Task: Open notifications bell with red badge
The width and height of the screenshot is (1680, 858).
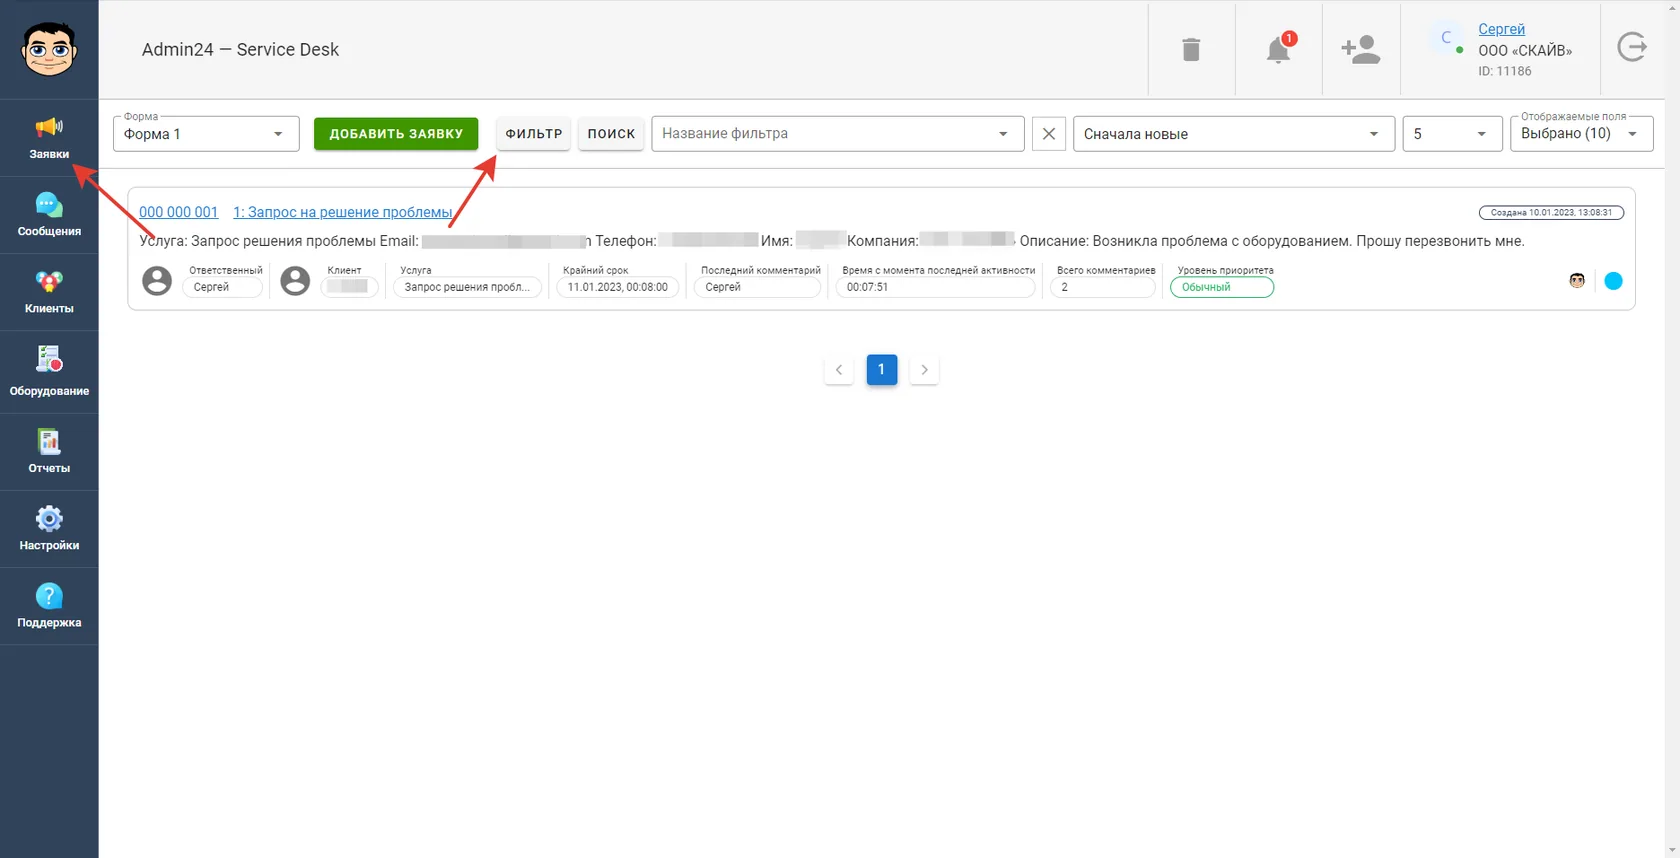Action: coord(1279,48)
